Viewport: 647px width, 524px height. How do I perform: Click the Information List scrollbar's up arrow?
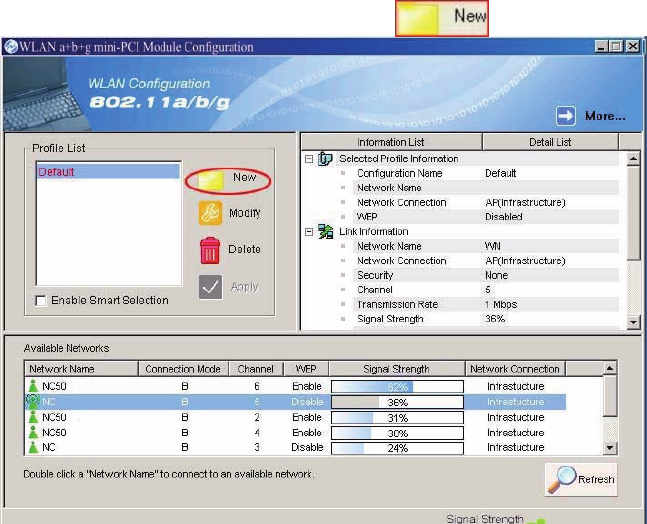pyautogui.click(x=633, y=159)
